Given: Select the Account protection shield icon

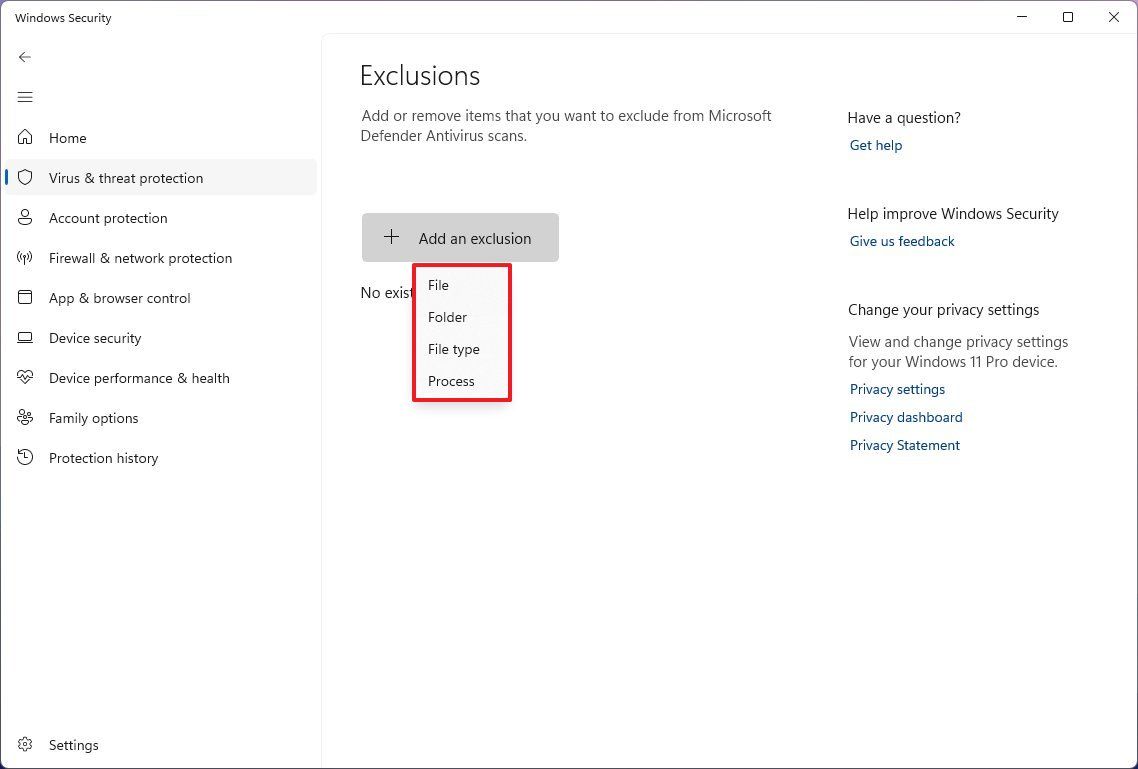Looking at the screenshot, I should tap(25, 218).
